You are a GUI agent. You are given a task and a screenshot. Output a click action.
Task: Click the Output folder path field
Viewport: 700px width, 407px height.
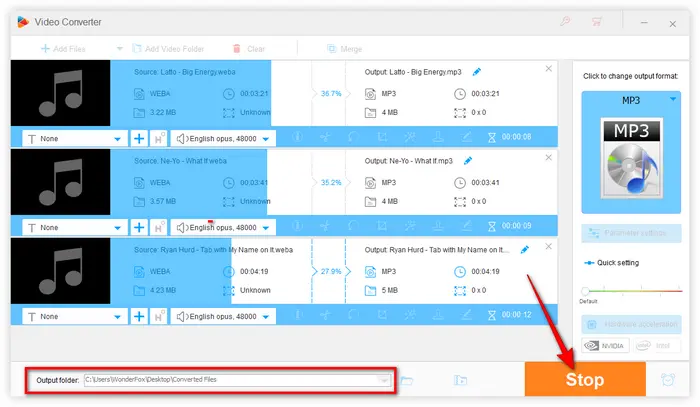(x=237, y=380)
